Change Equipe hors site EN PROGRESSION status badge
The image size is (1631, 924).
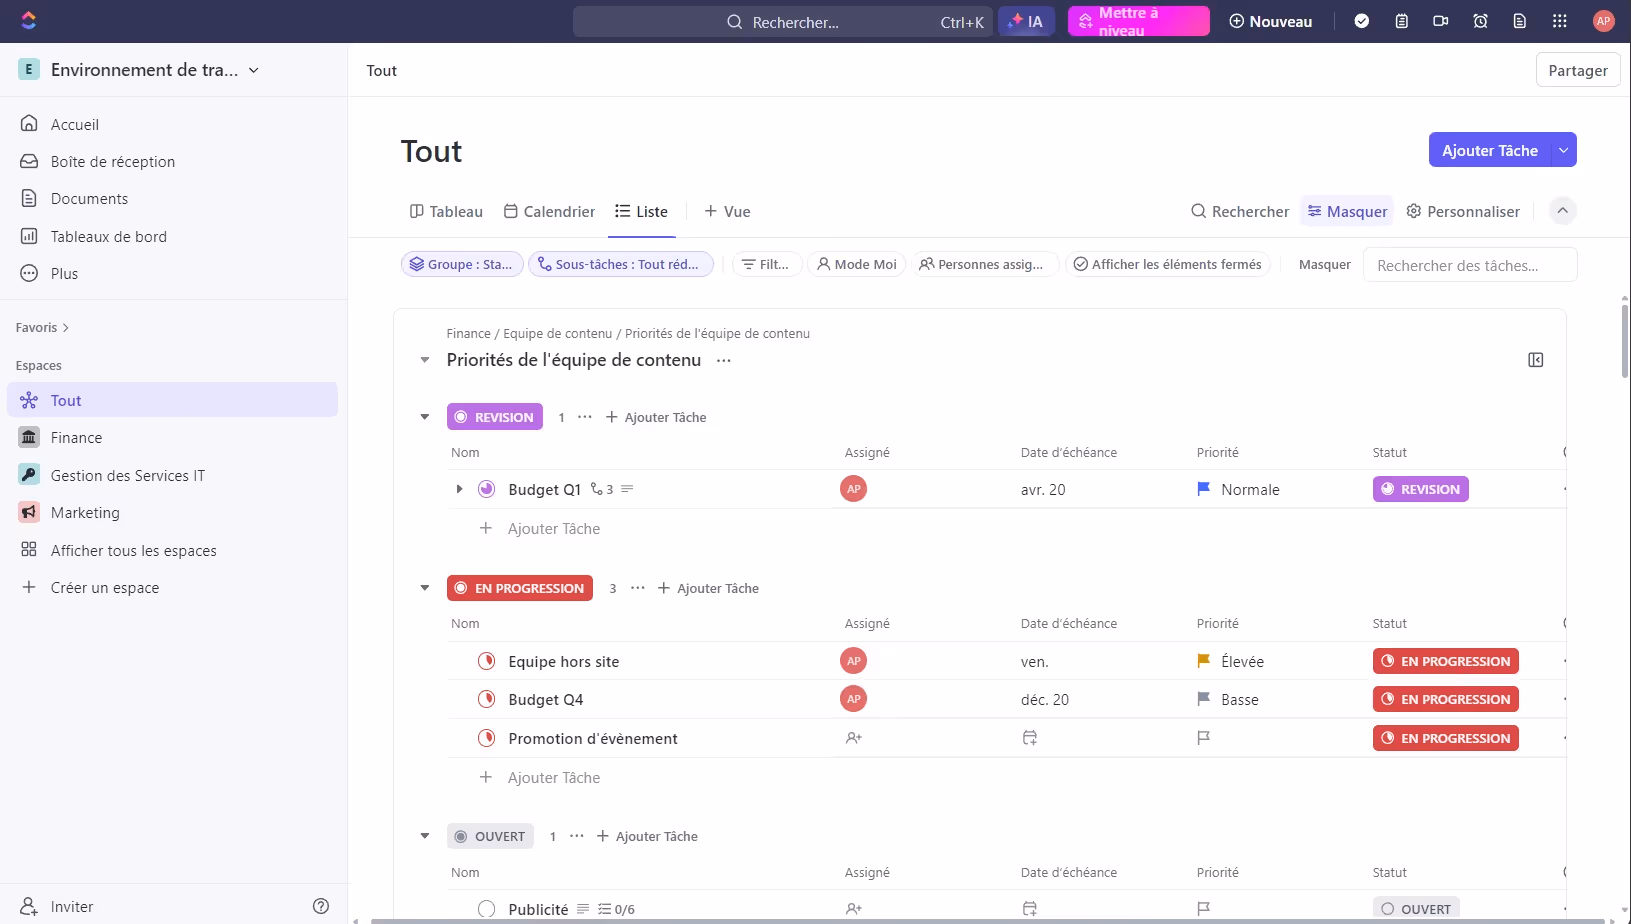click(x=1445, y=661)
